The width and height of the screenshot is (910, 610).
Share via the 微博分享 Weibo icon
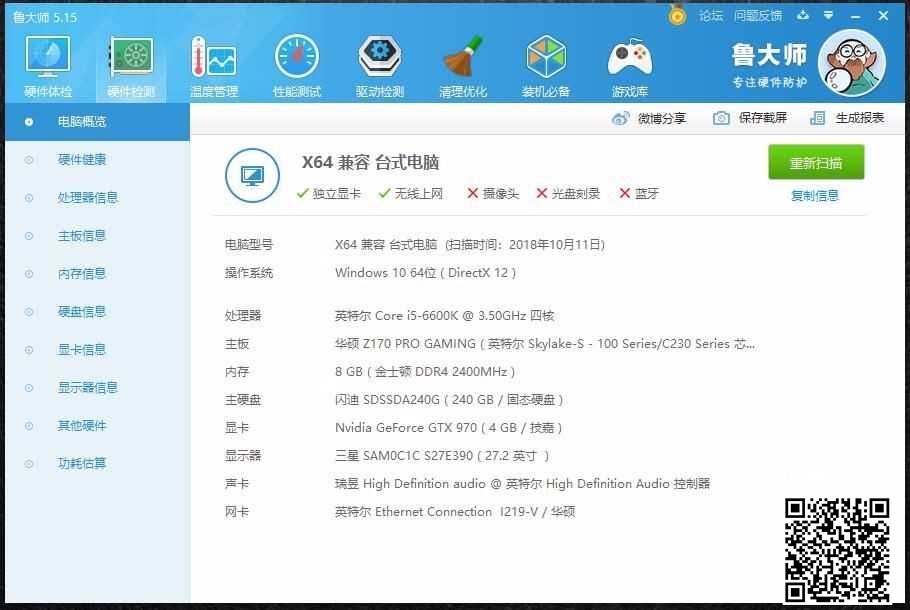point(621,118)
